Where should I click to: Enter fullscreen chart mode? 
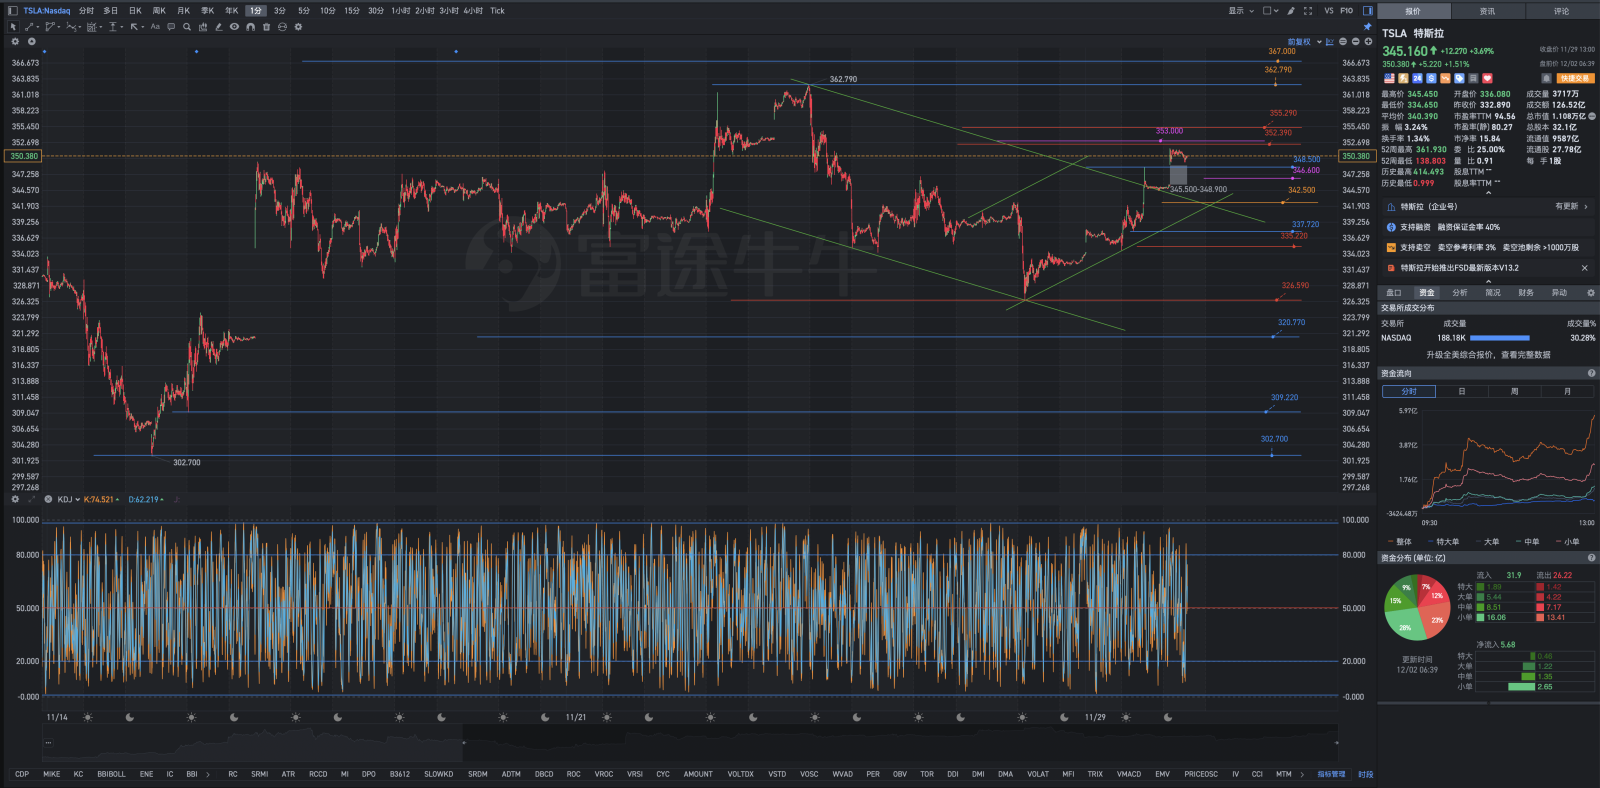pyautogui.click(x=1308, y=11)
